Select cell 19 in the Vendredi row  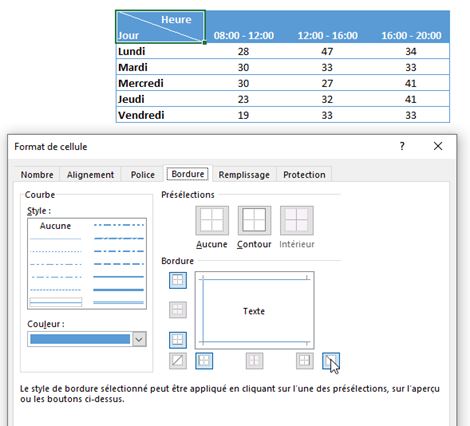tap(244, 115)
